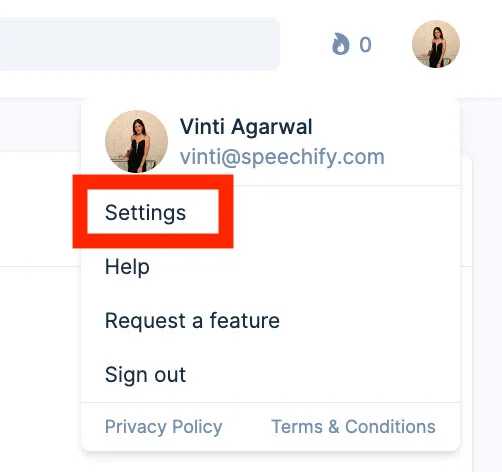The height and width of the screenshot is (472, 502).
Task: Sign out of the Speechify account
Action: (x=145, y=375)
